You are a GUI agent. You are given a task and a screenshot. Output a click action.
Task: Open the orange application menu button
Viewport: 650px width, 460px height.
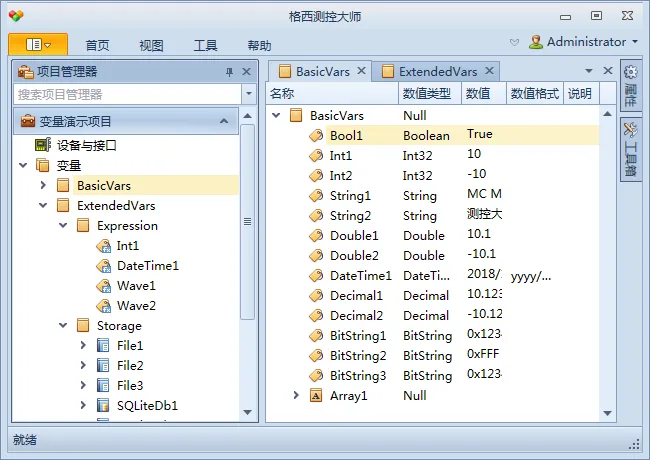point(38,44)
